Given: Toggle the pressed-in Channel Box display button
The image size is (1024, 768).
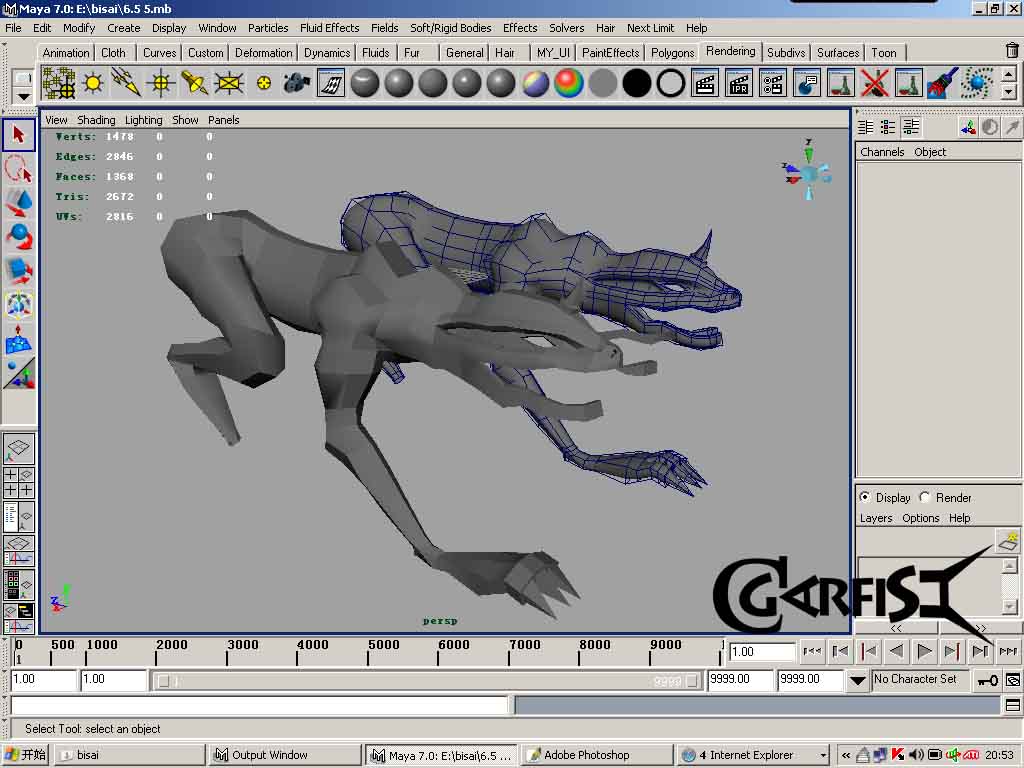Looking at the screenshot, I should (x=910, y=127).
